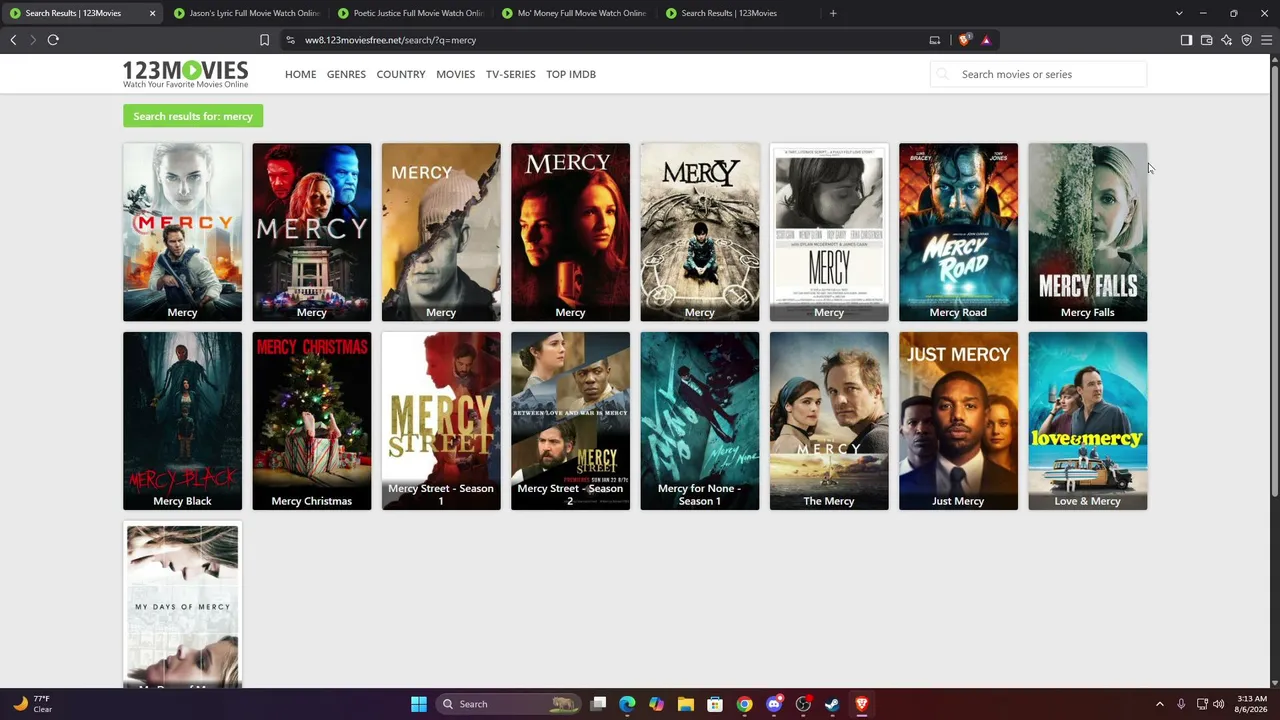Open Microsoft Store from taskbar

(x=715, y=704)
